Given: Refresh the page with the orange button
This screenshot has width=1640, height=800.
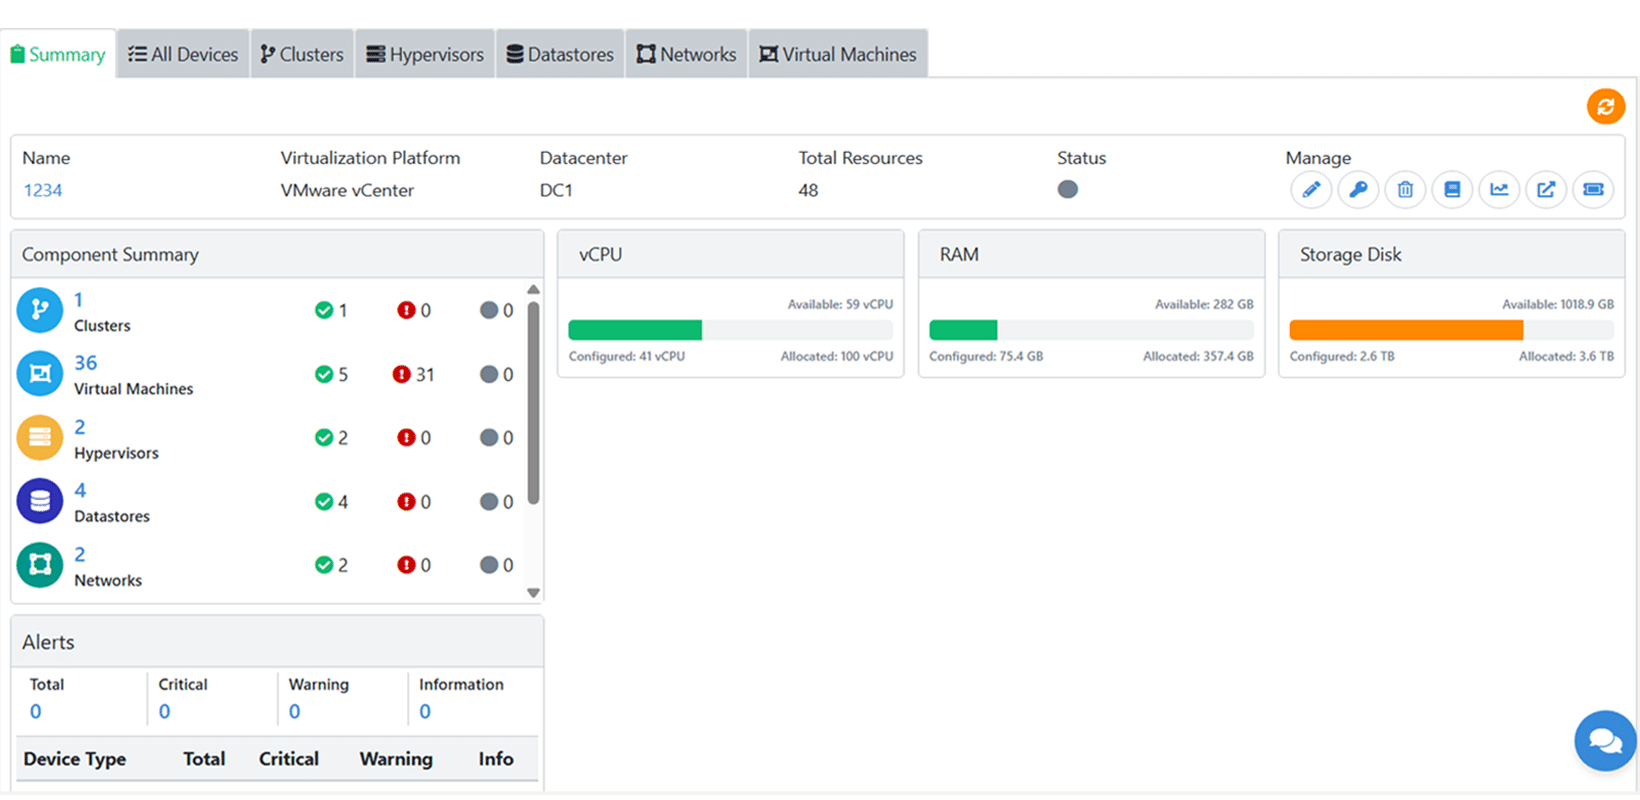Looking at the screenshot, I should (x=1605, y=106).
